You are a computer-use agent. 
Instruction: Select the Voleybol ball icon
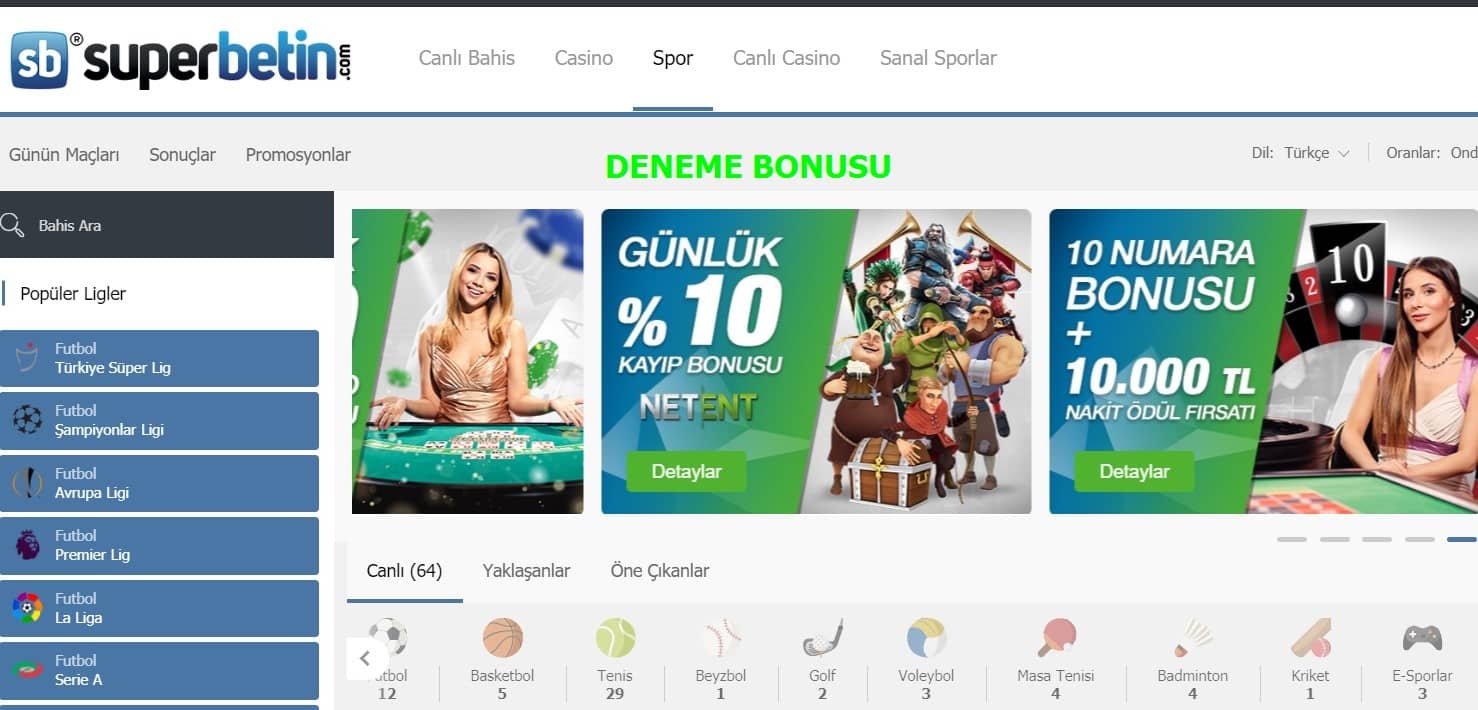(927, 637)
